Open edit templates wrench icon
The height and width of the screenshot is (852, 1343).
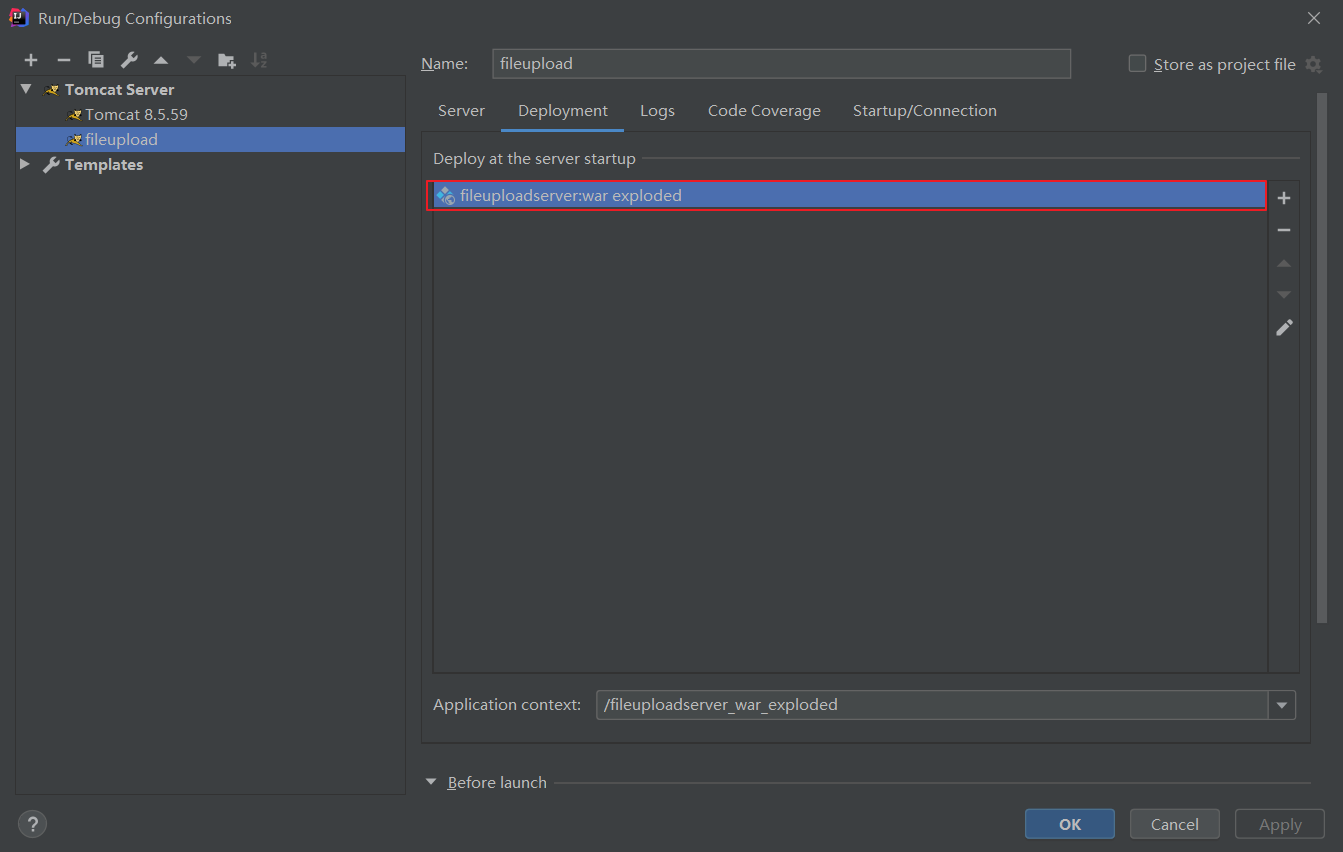coord(129,60)
